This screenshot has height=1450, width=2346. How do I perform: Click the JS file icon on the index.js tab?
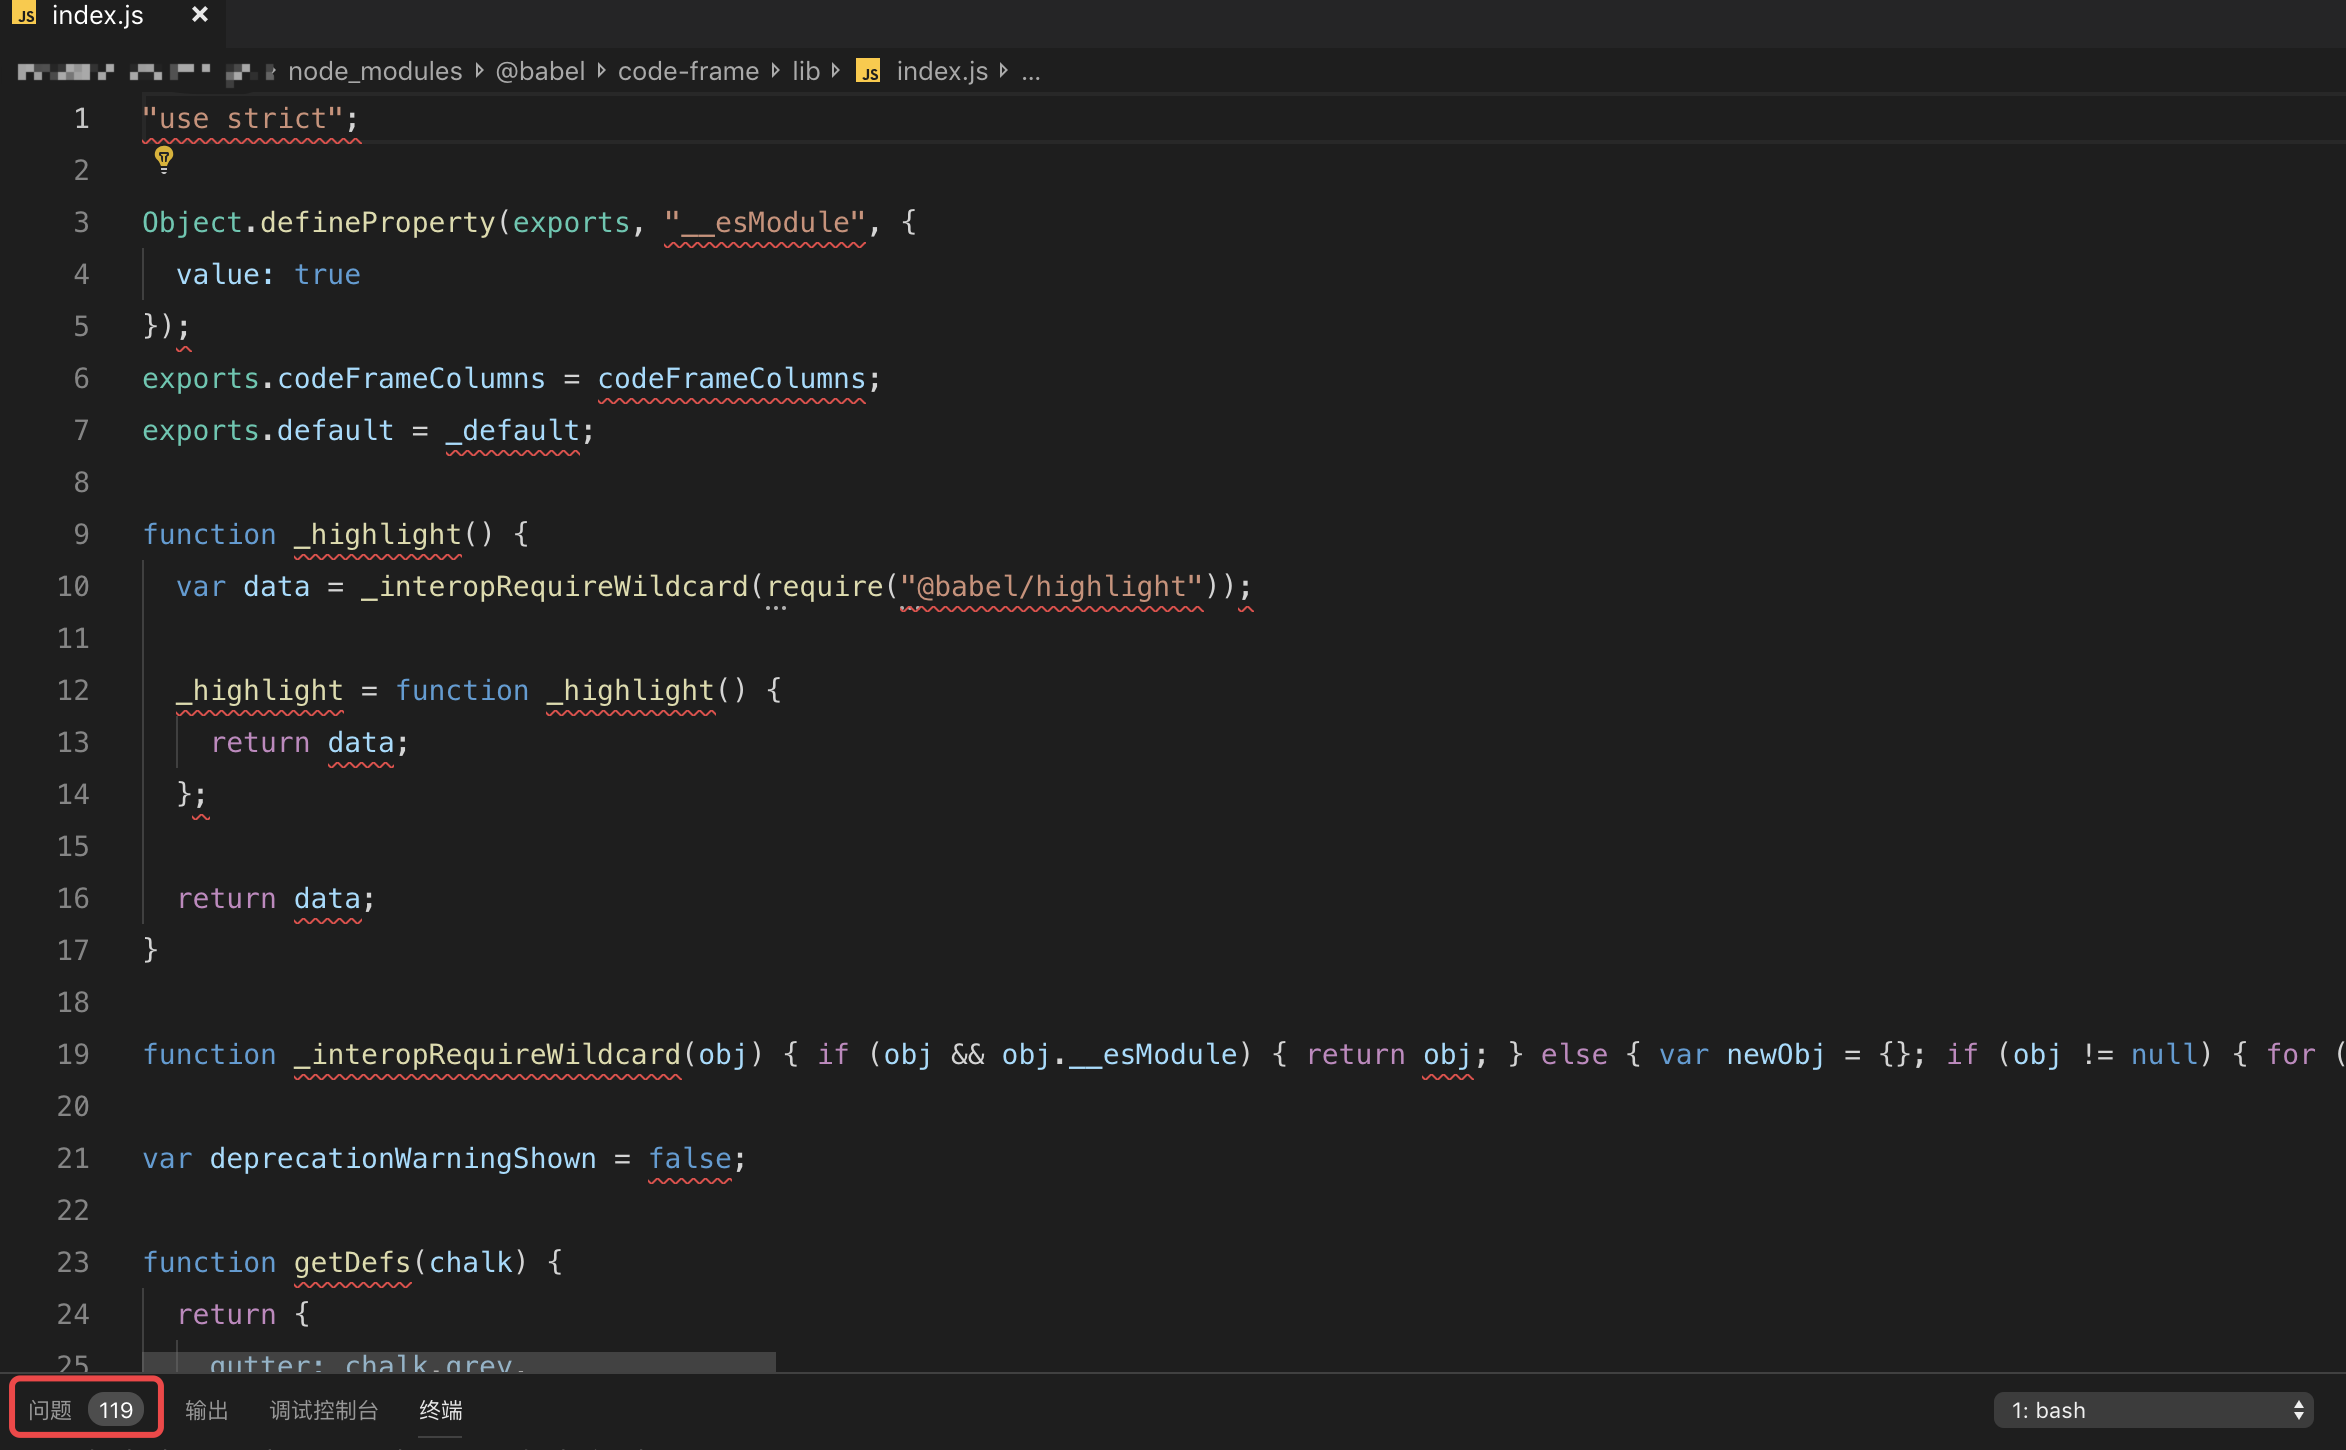point(27,15)
